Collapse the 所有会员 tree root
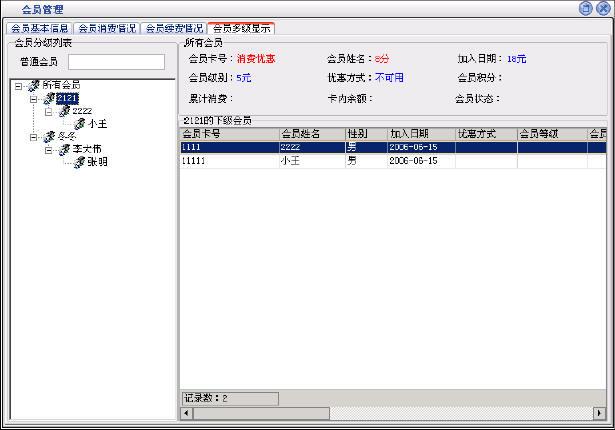Viewport: 615px width, 430px height. (20, 86)
